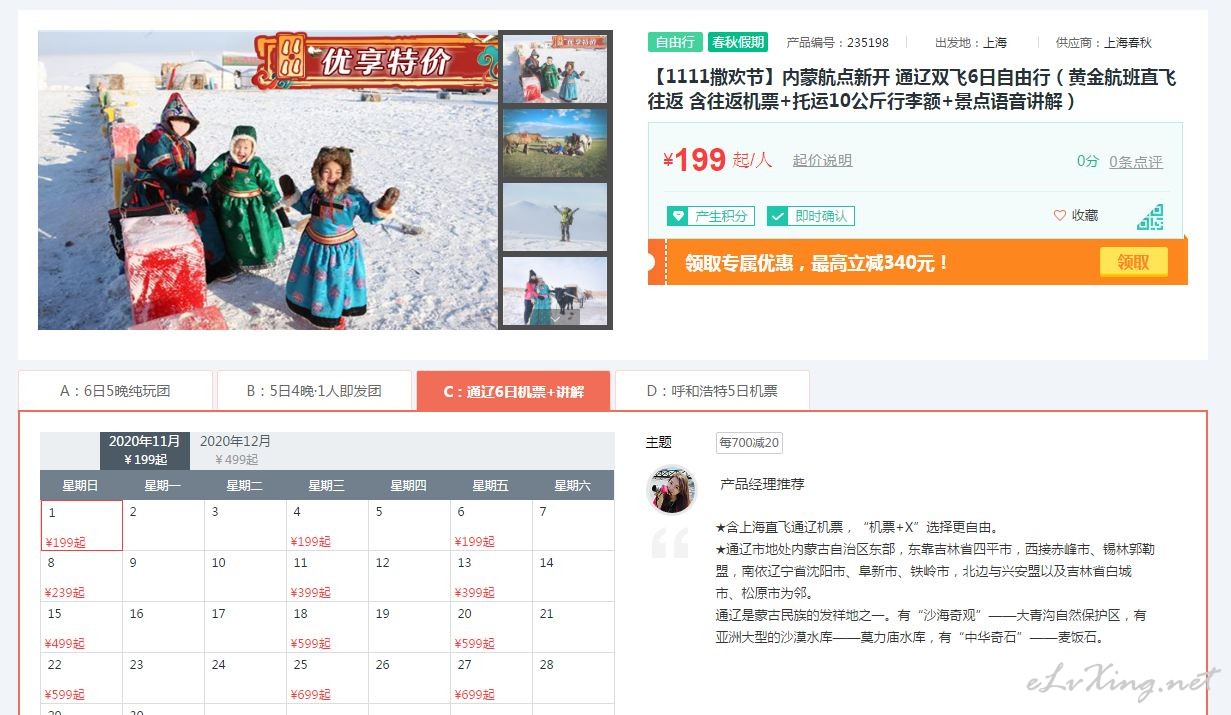This screenshot has width=1231, height=715.
Task: Click the 0分 rating score
Action: [x=1088, y=161]
